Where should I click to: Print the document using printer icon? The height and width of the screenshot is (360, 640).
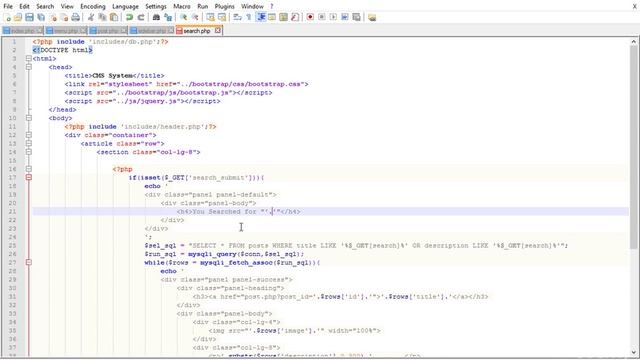(76, 17)
